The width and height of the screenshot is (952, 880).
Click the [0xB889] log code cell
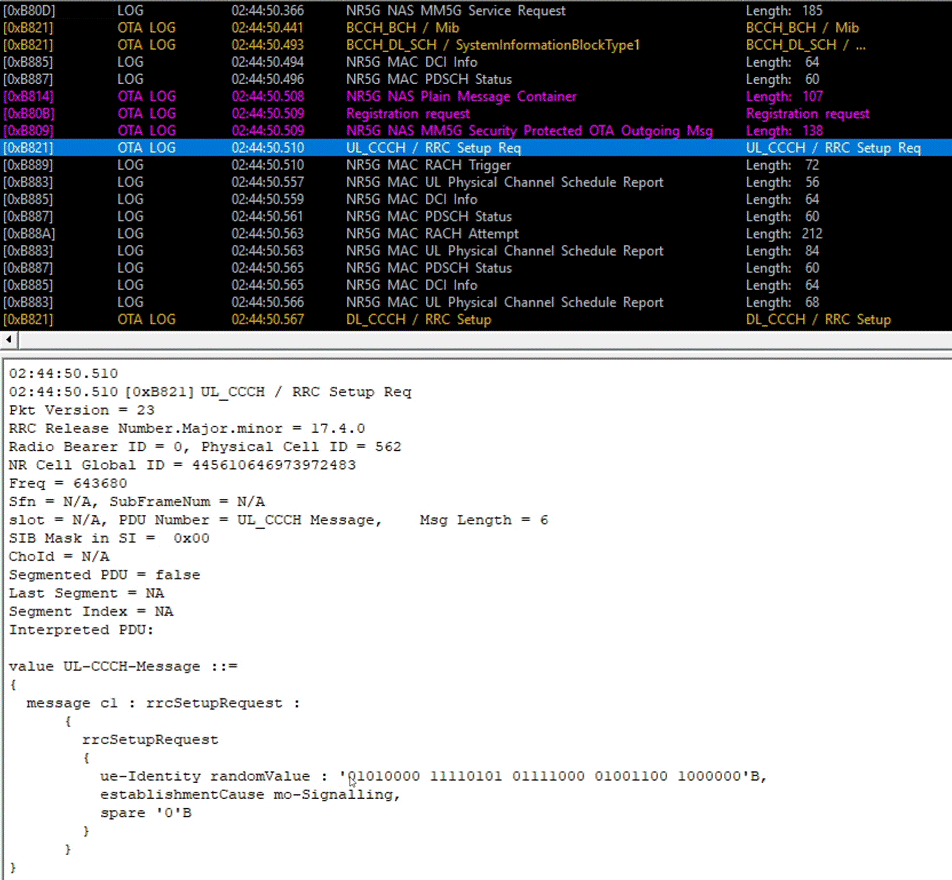click(x=28, y=165)
